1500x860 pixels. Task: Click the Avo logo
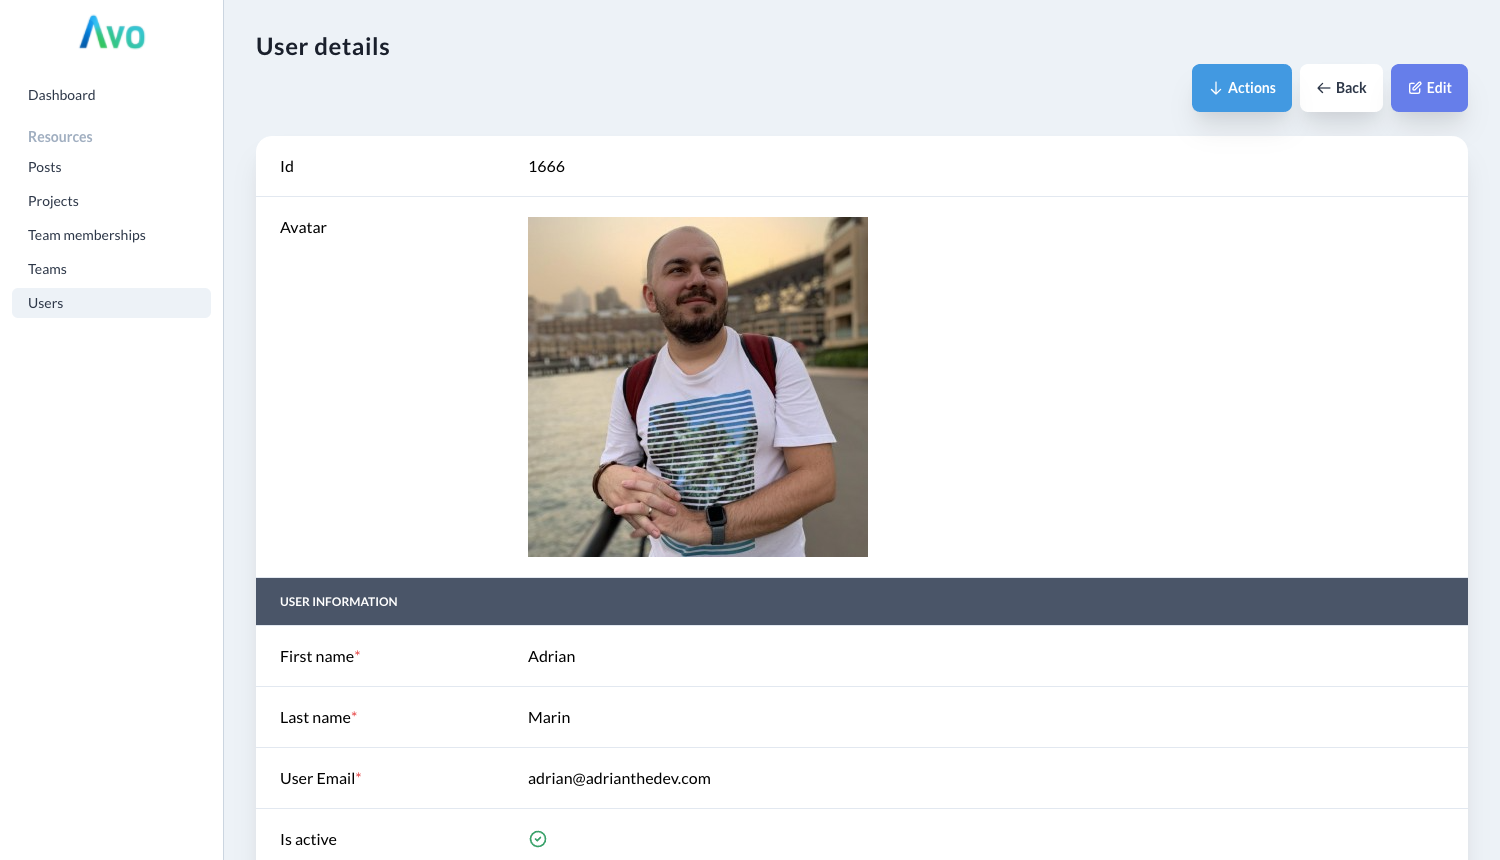112,33
